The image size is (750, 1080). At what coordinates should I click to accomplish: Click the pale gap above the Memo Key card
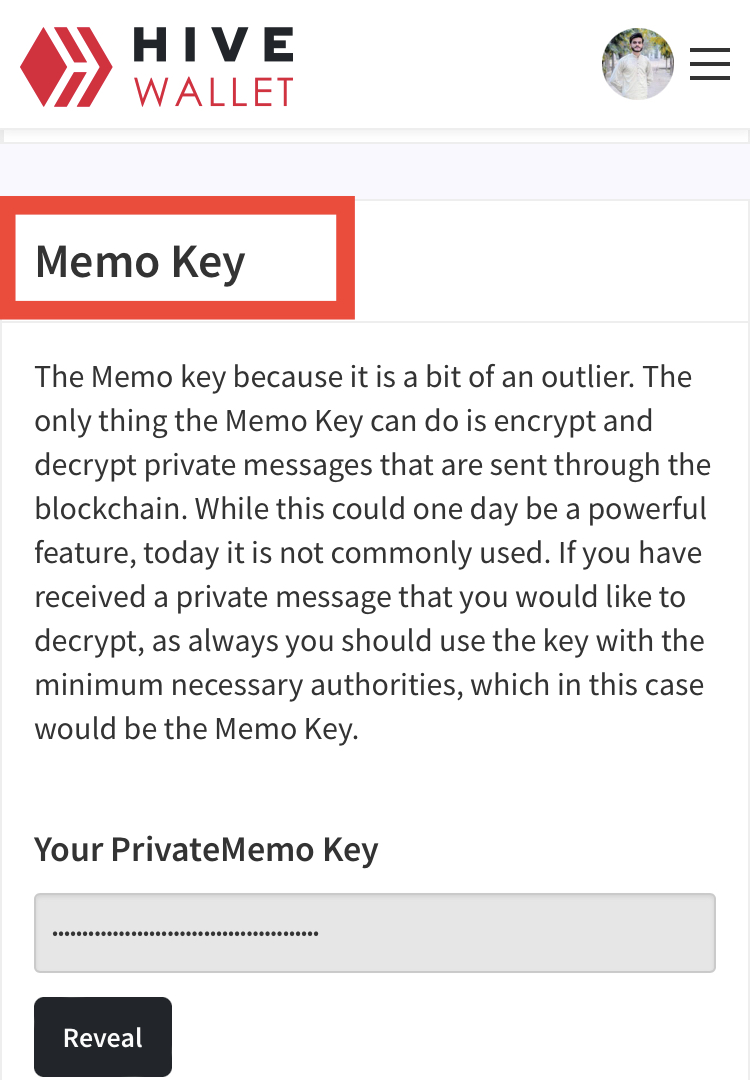(x=375, y=171)
